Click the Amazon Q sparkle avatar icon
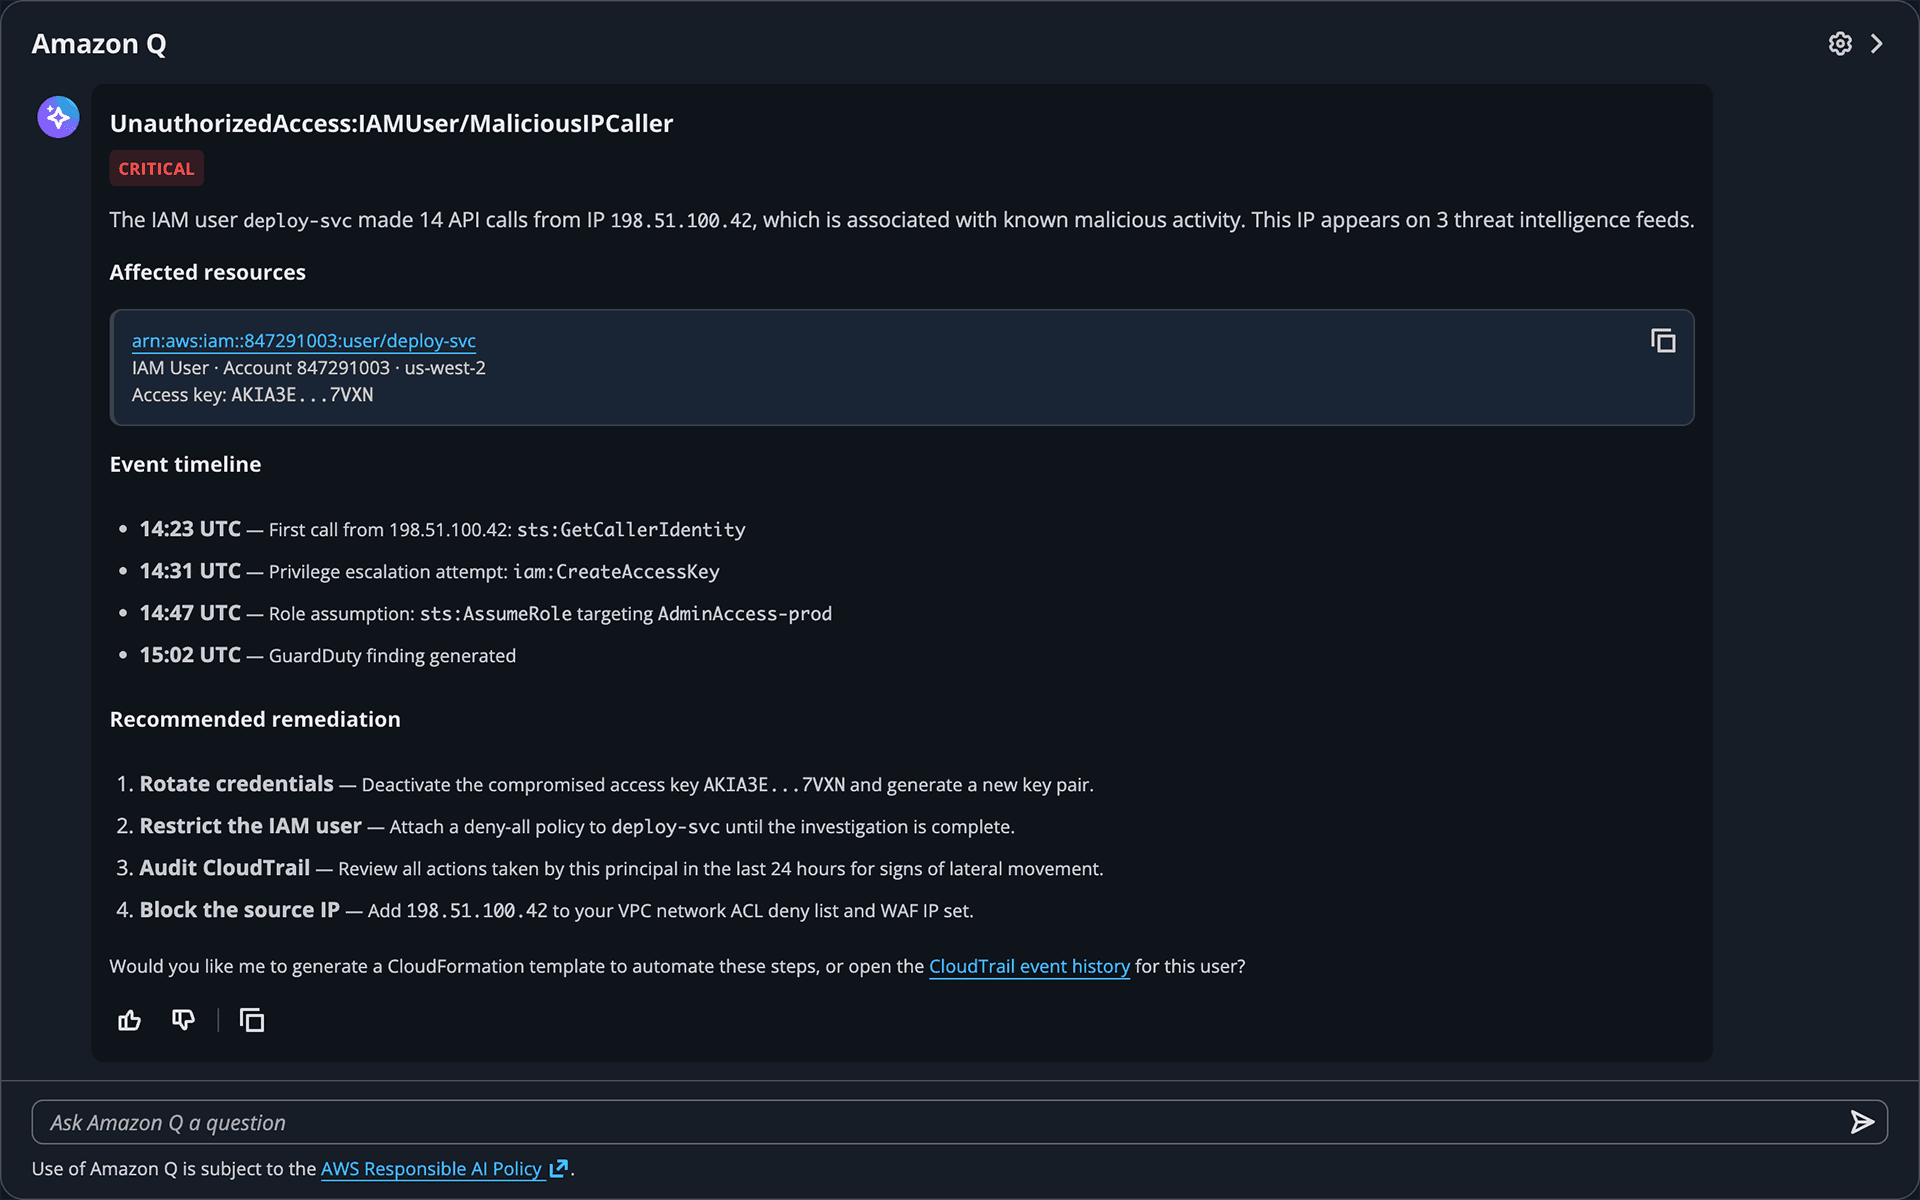This screenshot has height=1200, width=1920. click(x=57, y=117)
